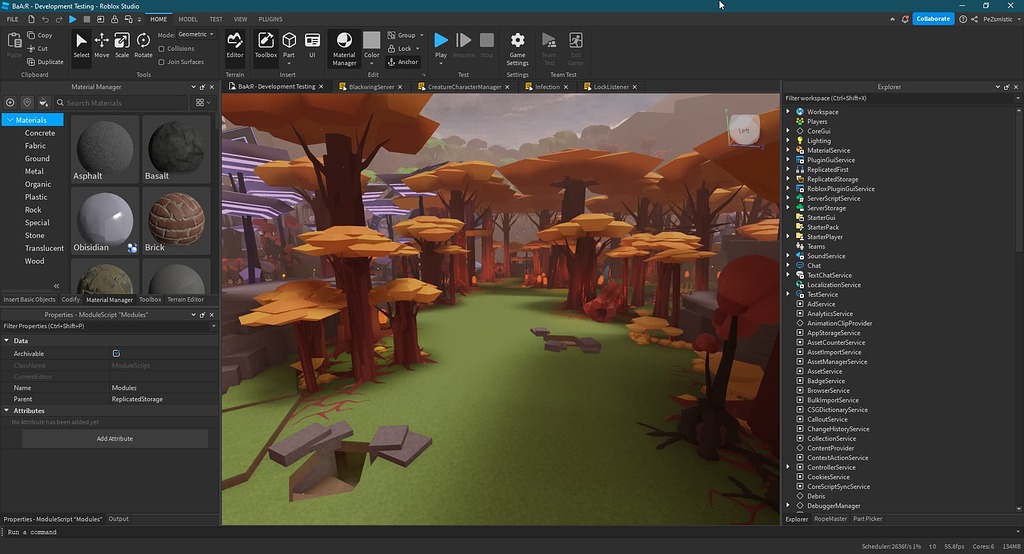Click the Group button
Image resolution: width=1024 pixels, height=554 pixels.
click(x=405, y=35)
